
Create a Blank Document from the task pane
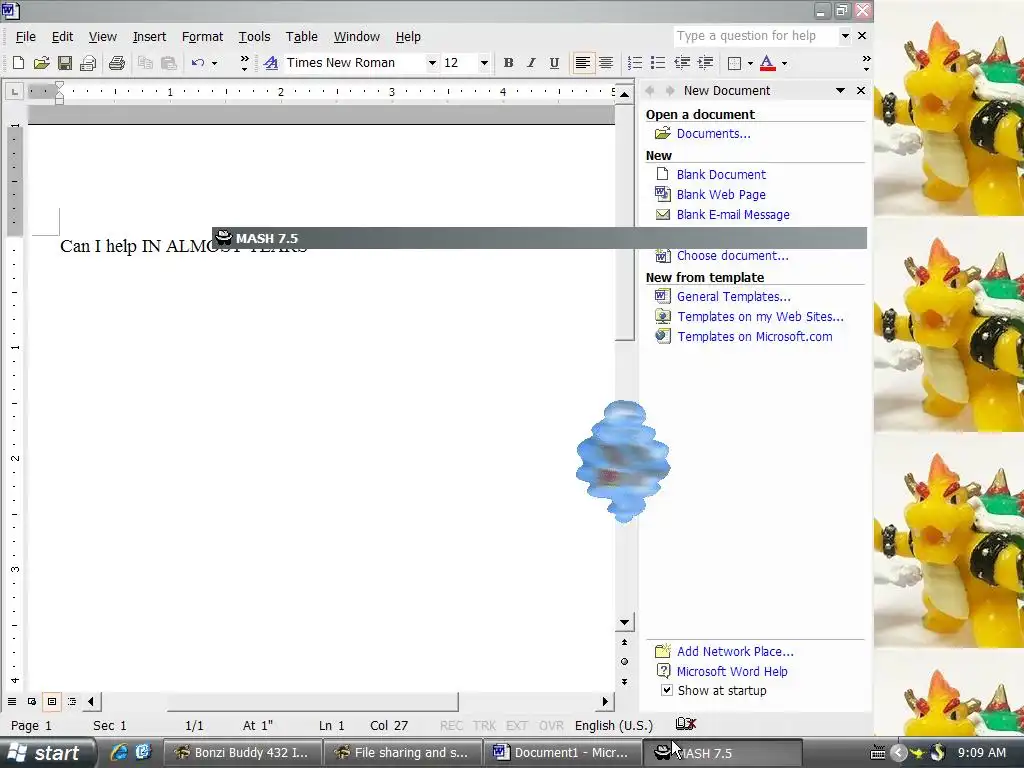[x=721, y=175]
